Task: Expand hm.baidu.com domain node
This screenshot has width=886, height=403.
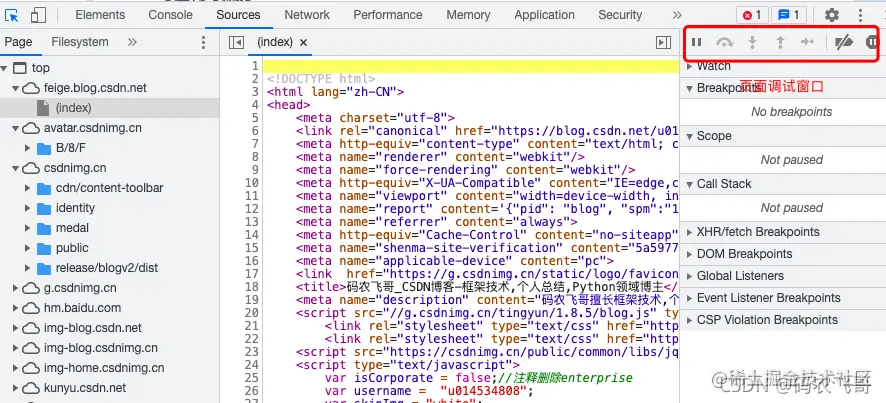Action: pyautogui.click(x=15, y=308)
